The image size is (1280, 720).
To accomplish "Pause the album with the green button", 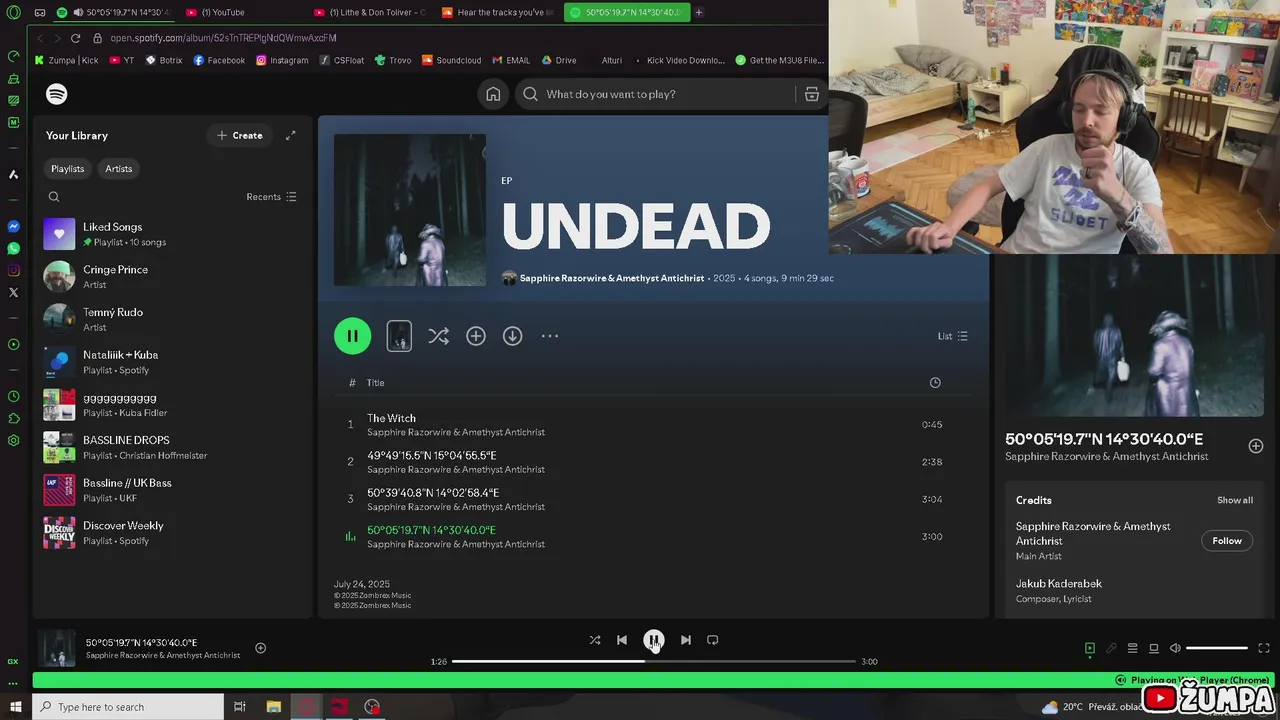I will (x=352, y=336).
